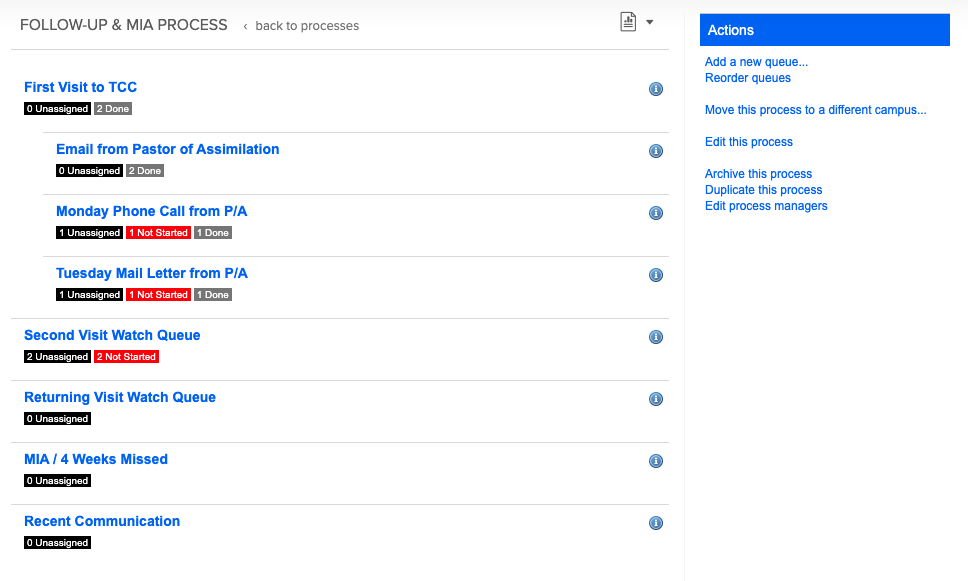Image resolution: width=968 pixels, height=581 pixels.
Task: Expand the report dropdown arrow
Action: tap(650, 22)
